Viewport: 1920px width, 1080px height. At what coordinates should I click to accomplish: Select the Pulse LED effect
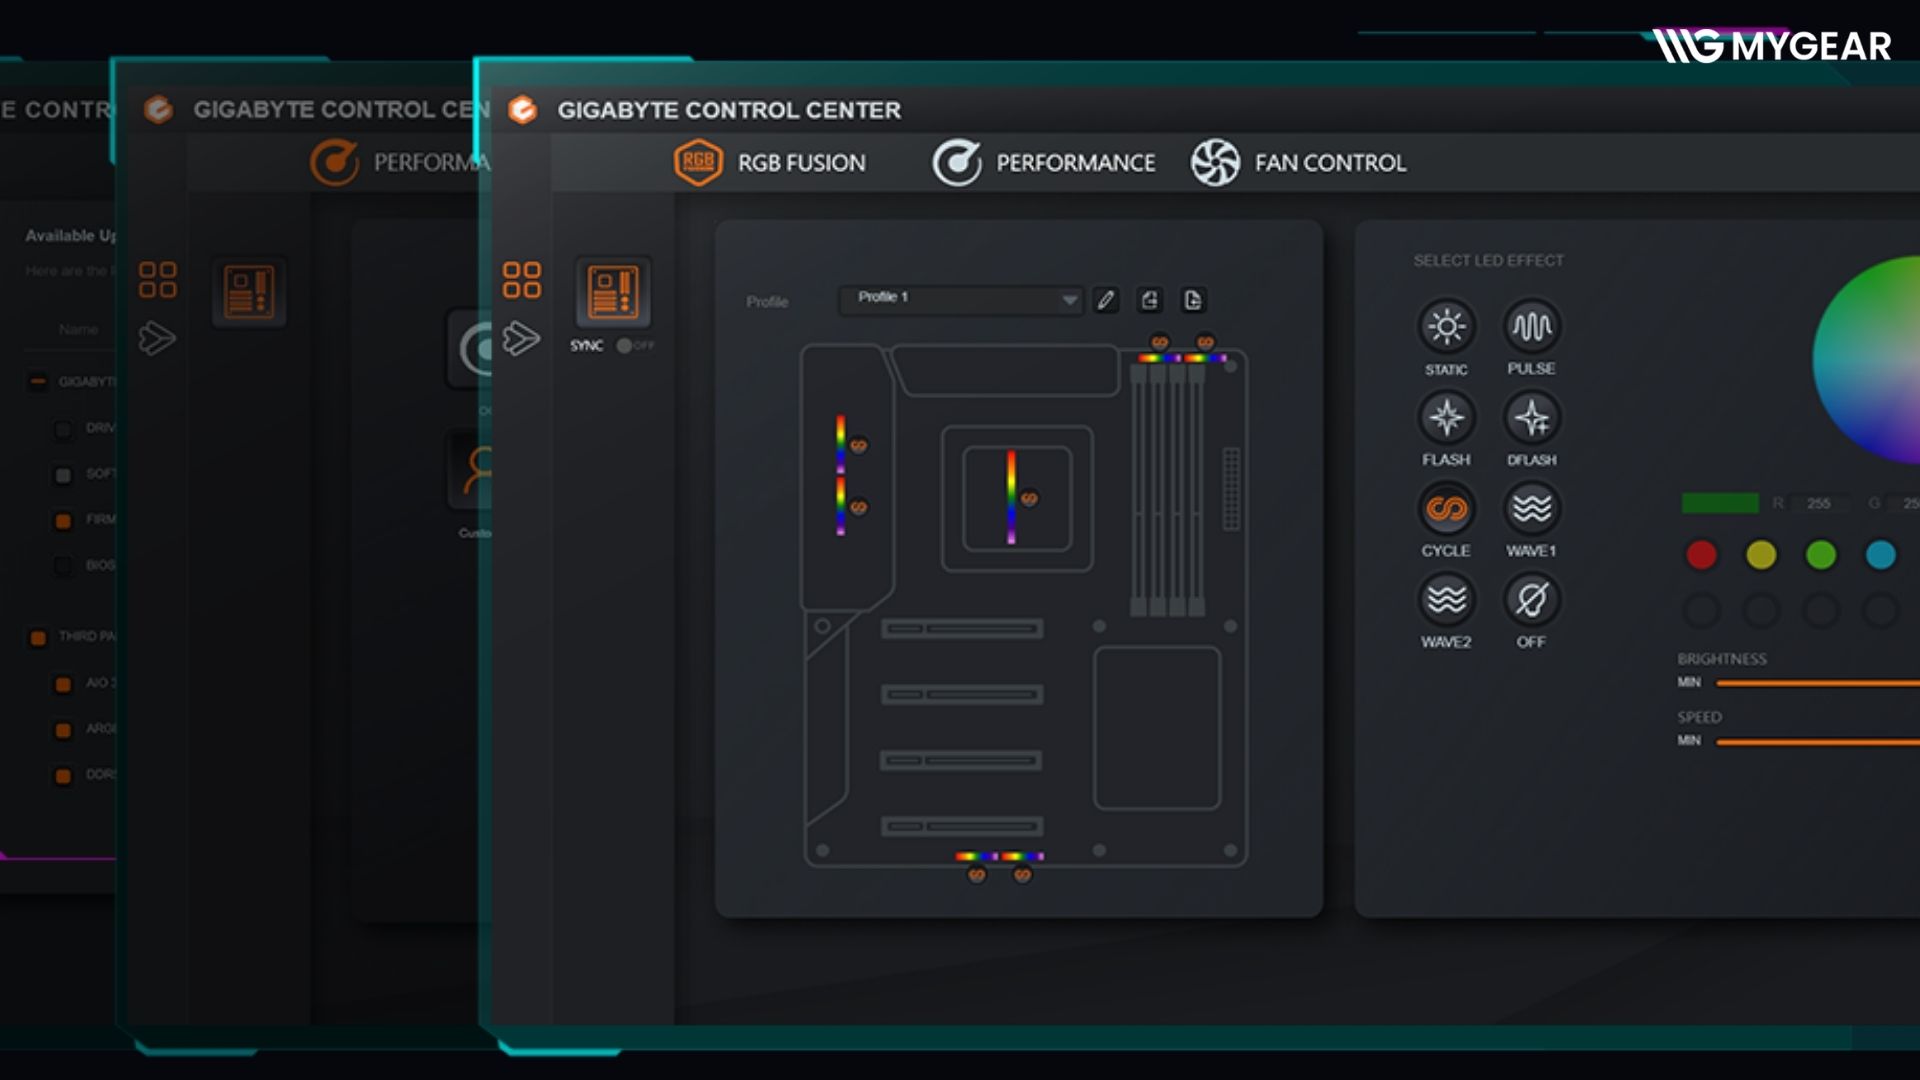(x=1531, y=327)
